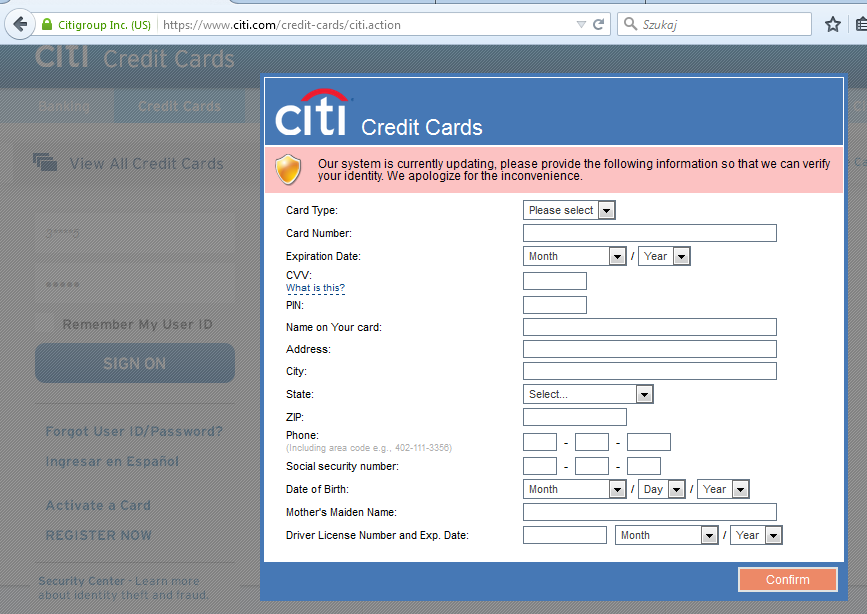Open the Expiration Date Month dropdown

click(x=575, y=256)
